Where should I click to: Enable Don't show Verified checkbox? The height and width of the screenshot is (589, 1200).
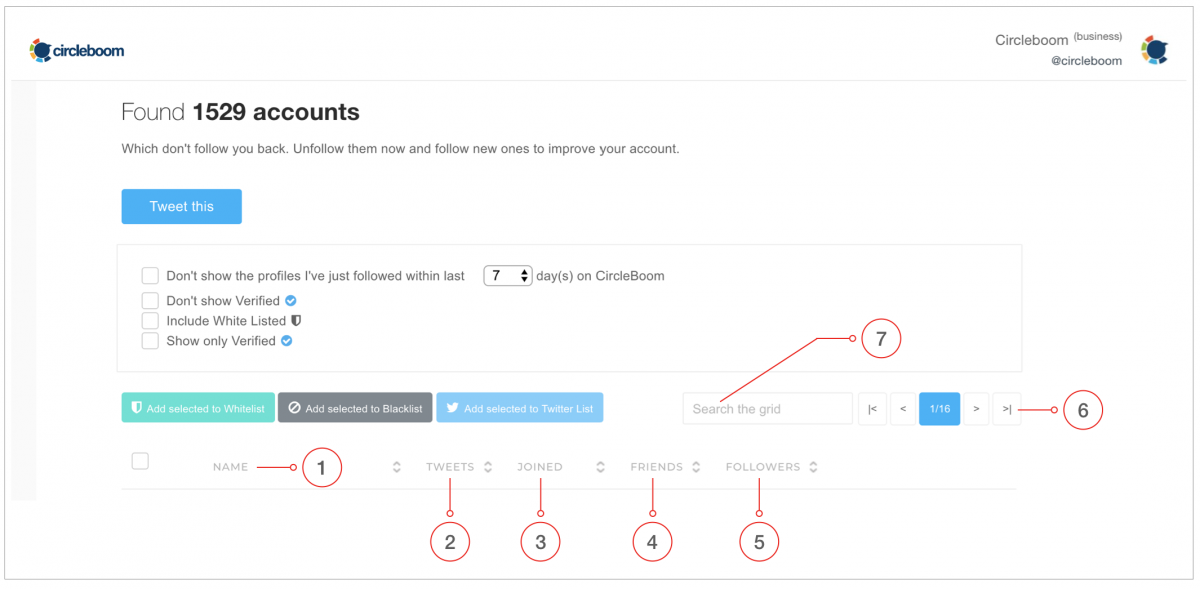[x=150, y=300]
